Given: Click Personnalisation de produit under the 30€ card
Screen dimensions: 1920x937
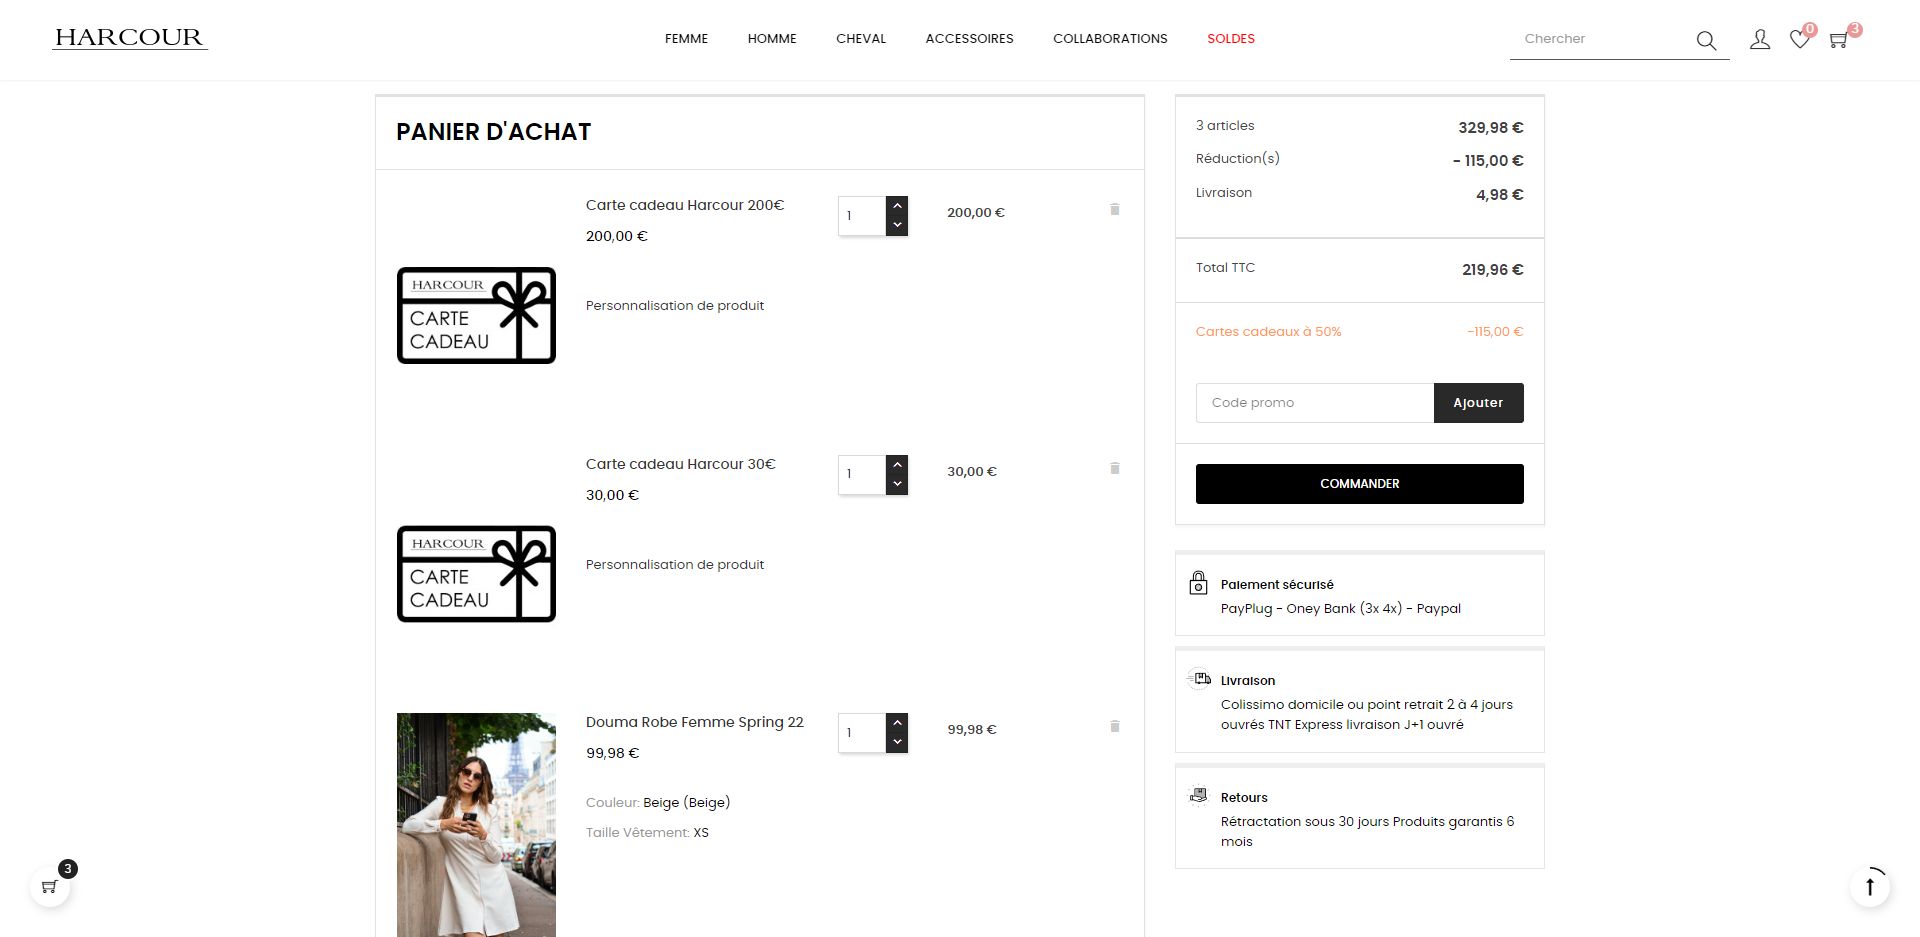Looking at the screenshot, I should [675, 565].
